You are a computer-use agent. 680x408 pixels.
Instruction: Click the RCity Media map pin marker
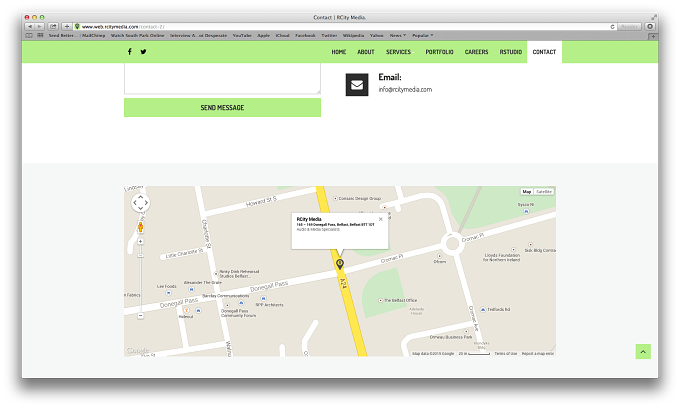coord(340,264)
